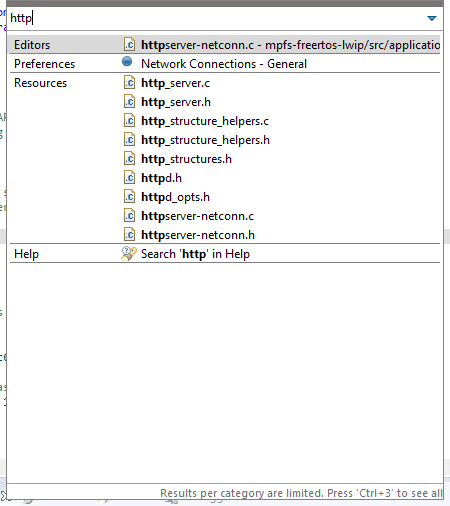Click the help search icon beside Search 'http'
The height and width of the screenshot is (506, 450).
click(x=129, y=254)
